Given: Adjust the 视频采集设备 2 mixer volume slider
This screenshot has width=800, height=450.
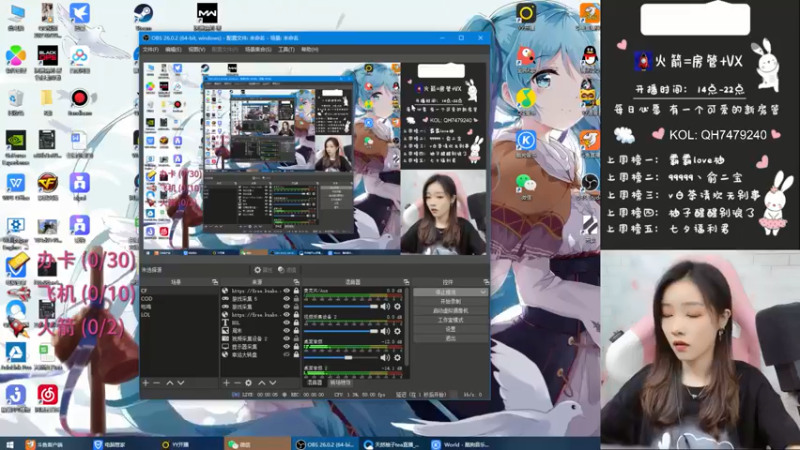Looking at the screenshot, I should [341, 332].
